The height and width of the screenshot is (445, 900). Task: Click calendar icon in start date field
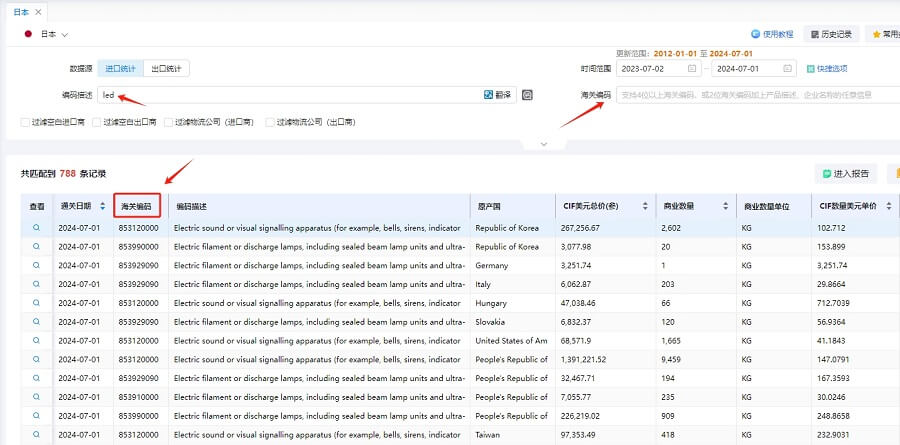(692, 68)
